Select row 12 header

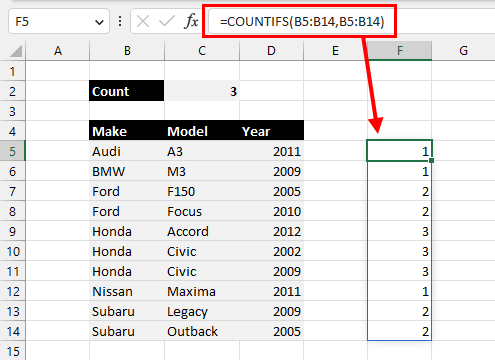pyautogui.click(x=13, y=291)
